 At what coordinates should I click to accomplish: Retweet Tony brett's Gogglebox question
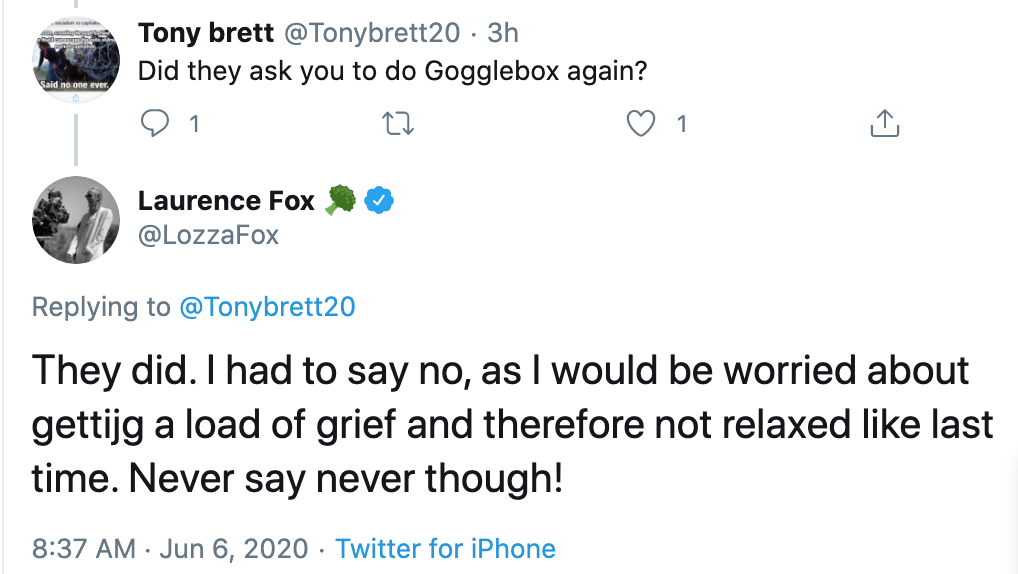[399, 124]
